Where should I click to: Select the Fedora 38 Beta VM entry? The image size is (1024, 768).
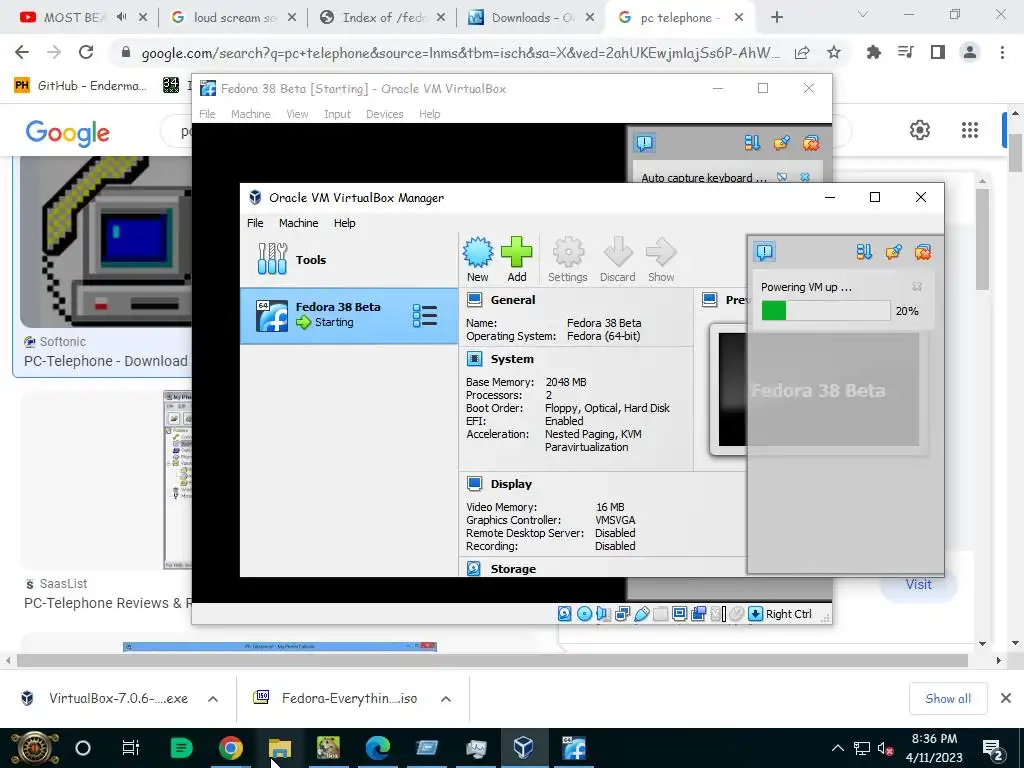point(349,315)
